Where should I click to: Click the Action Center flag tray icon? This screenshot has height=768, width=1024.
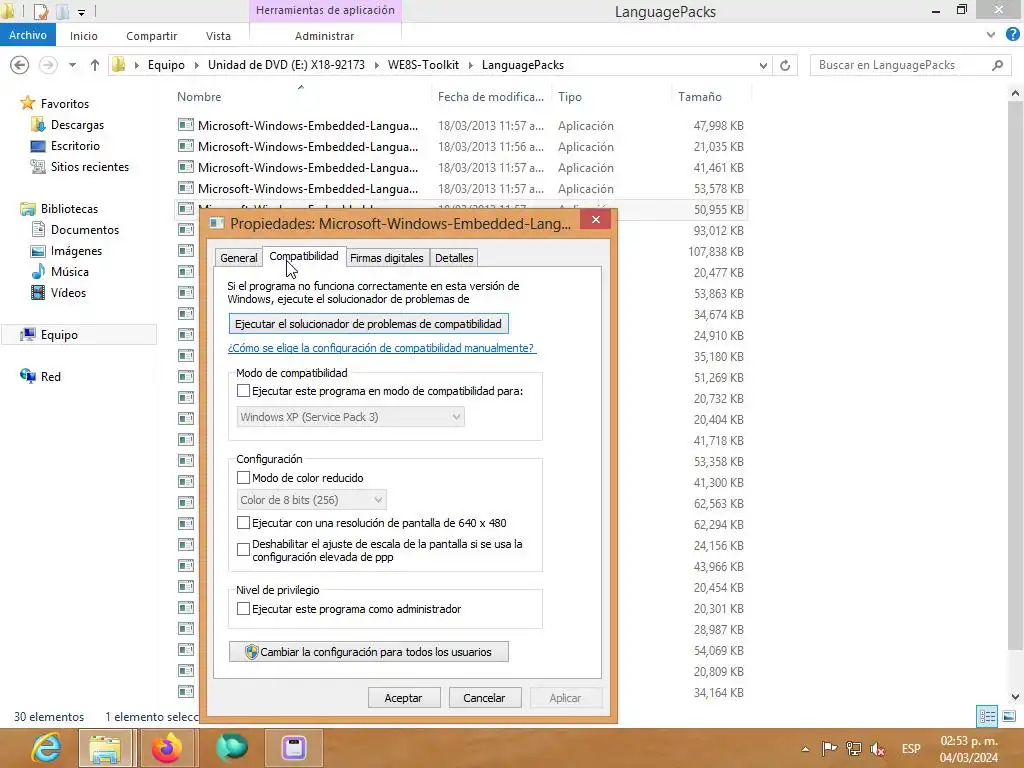pos(829,749)
